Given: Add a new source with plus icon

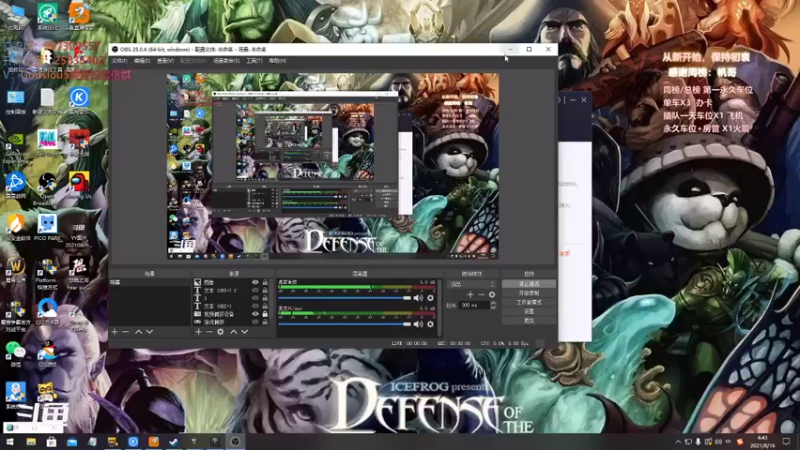Looking at the screenshot, I should pos(198,332).
